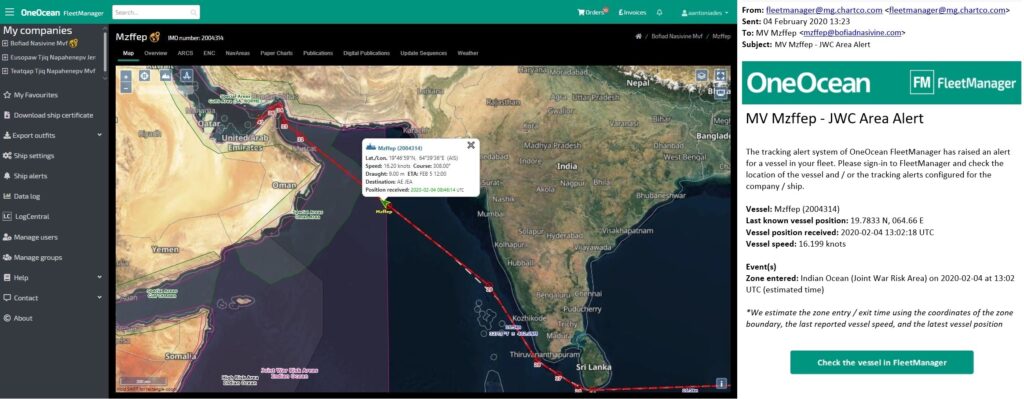
Task: Open the notifications bell
Action: pos(660,12)
